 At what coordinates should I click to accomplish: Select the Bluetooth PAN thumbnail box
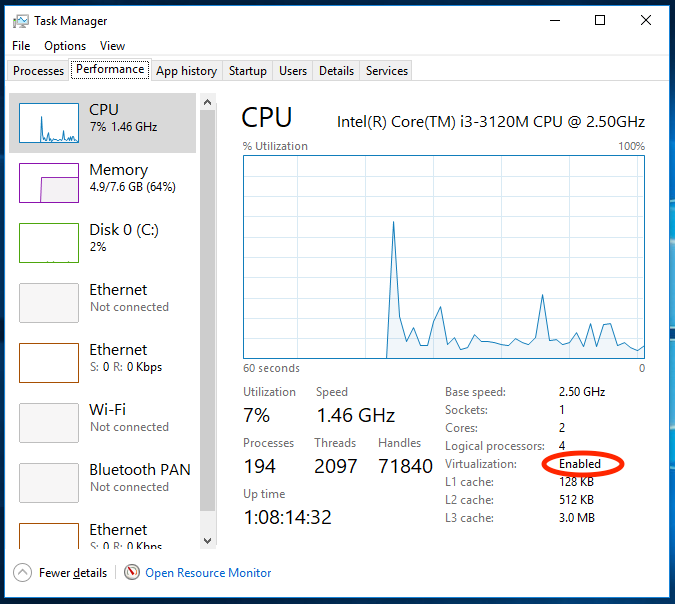pos(49,483)
